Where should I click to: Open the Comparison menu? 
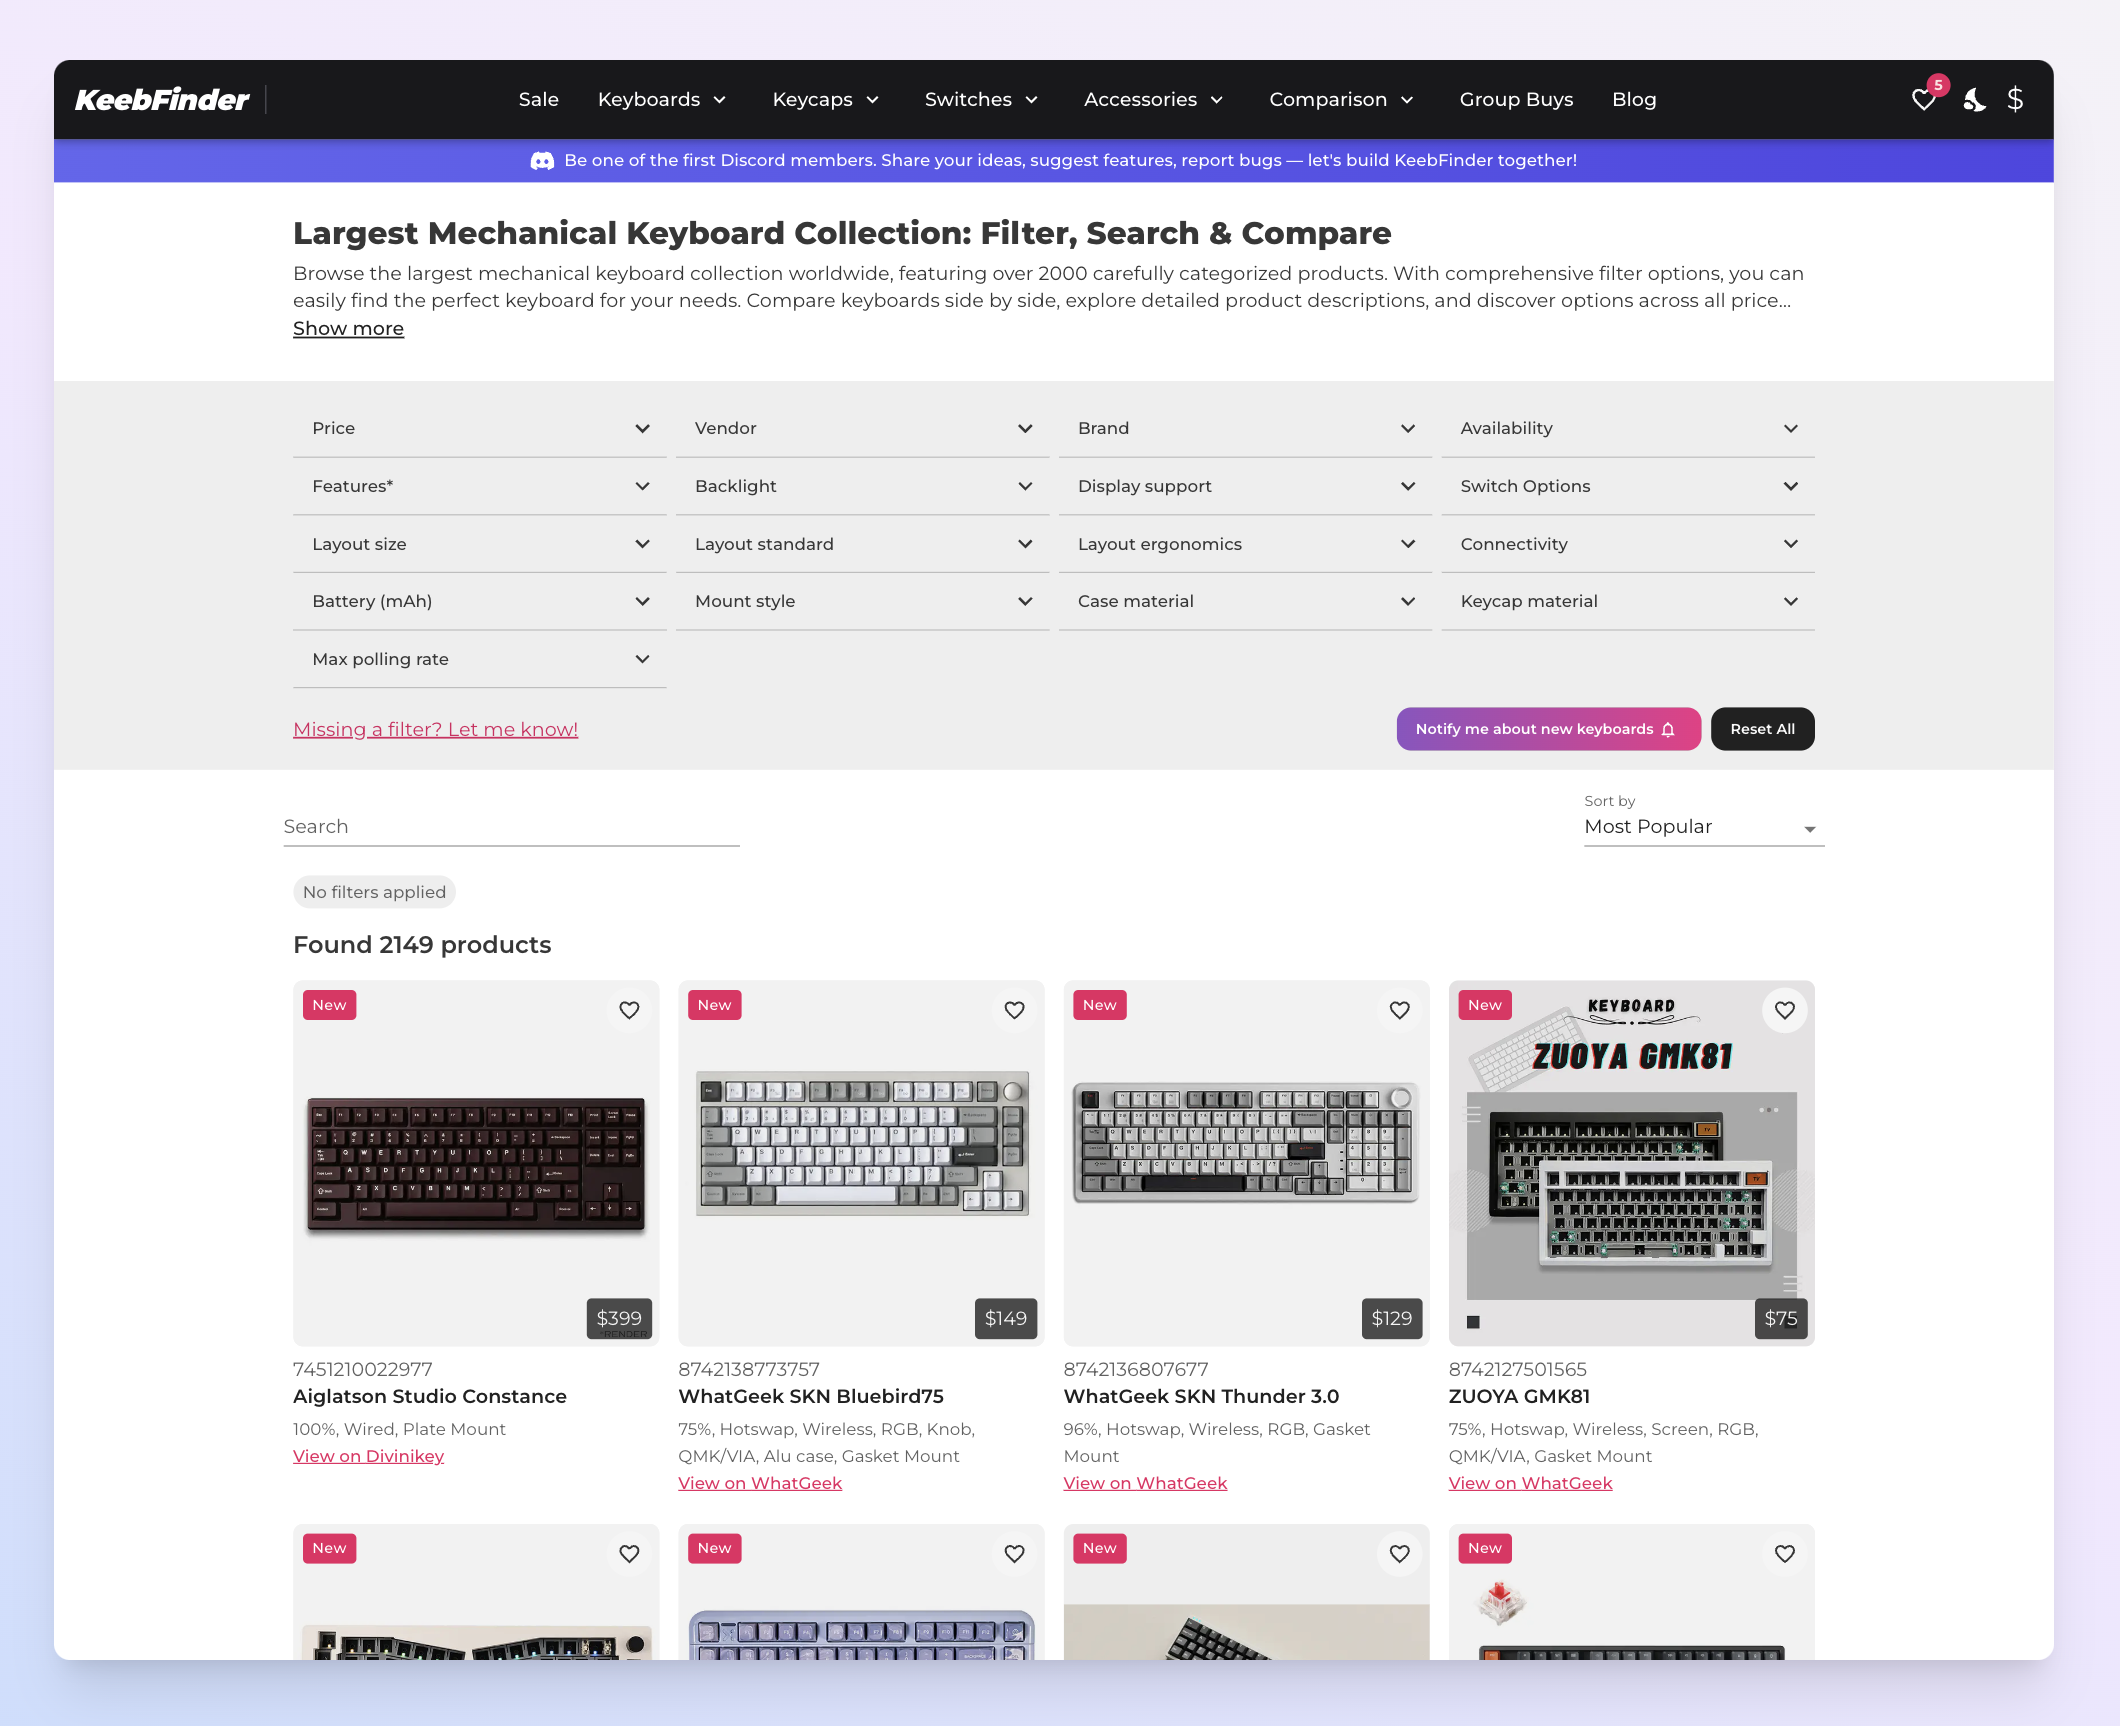[1341, 100]
